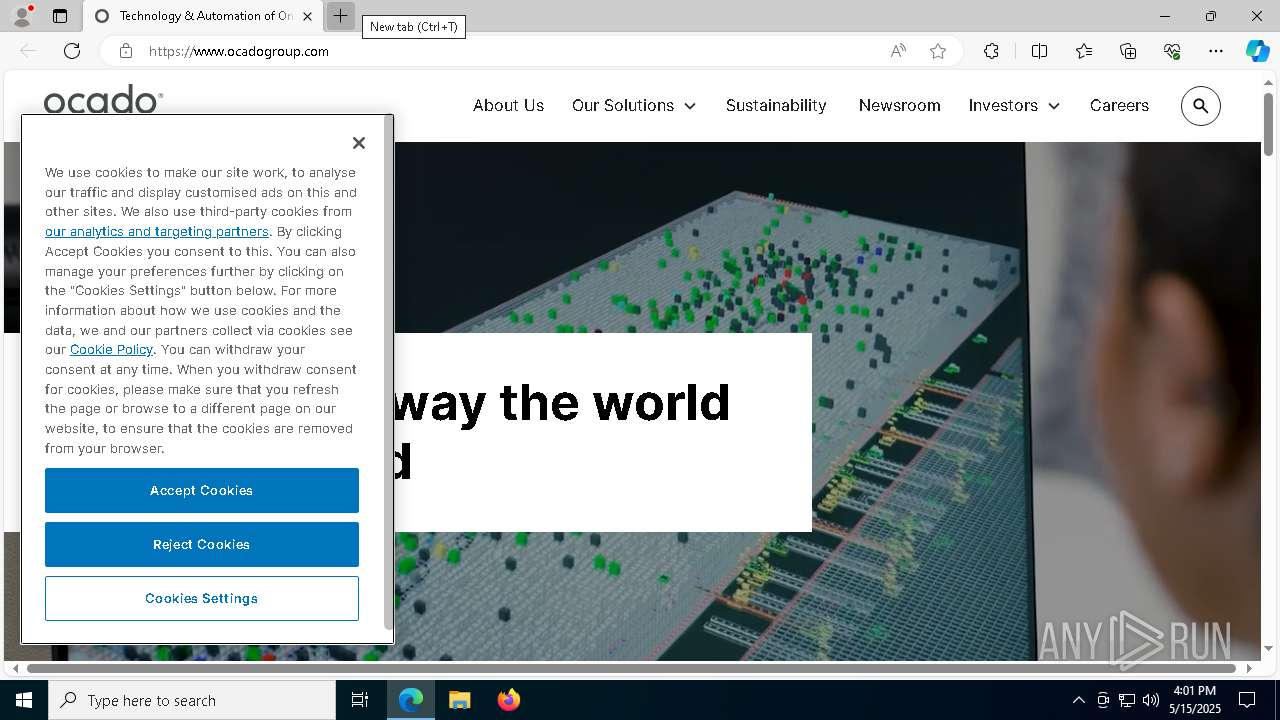Close the Technology & Automation tab
The height and width of the screenshot is (720, 1280).
307,16
